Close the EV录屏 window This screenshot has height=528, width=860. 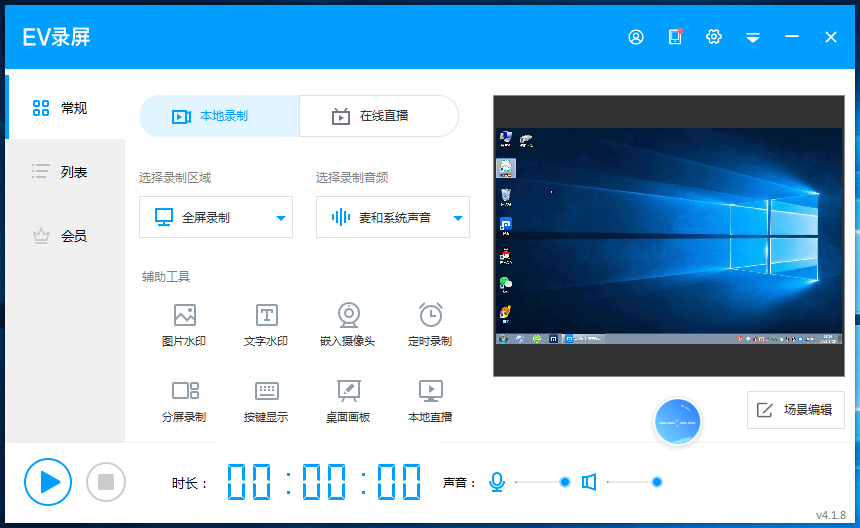(831, 37)
